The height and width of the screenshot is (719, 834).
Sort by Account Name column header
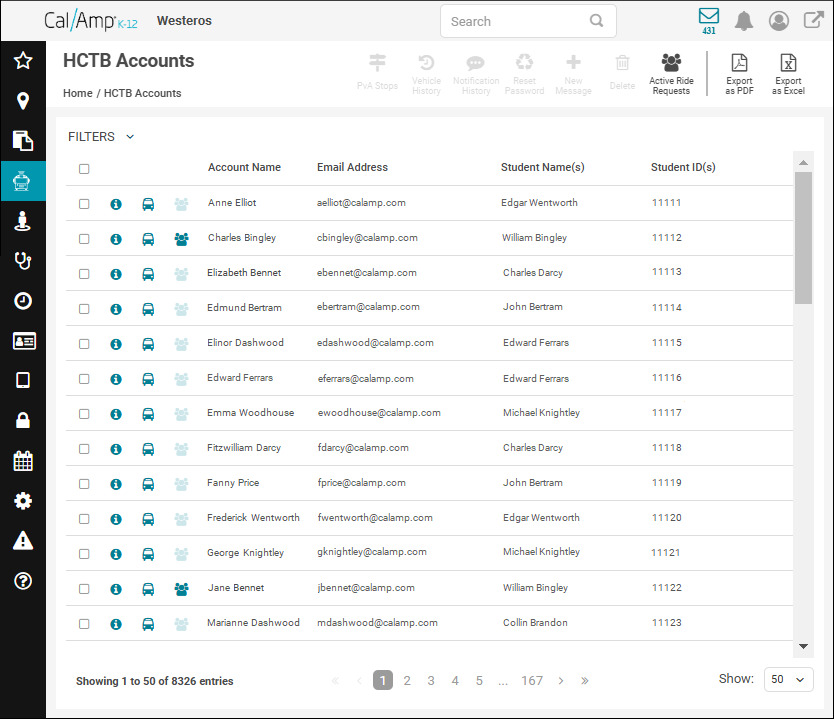click(x=244, y=167)
